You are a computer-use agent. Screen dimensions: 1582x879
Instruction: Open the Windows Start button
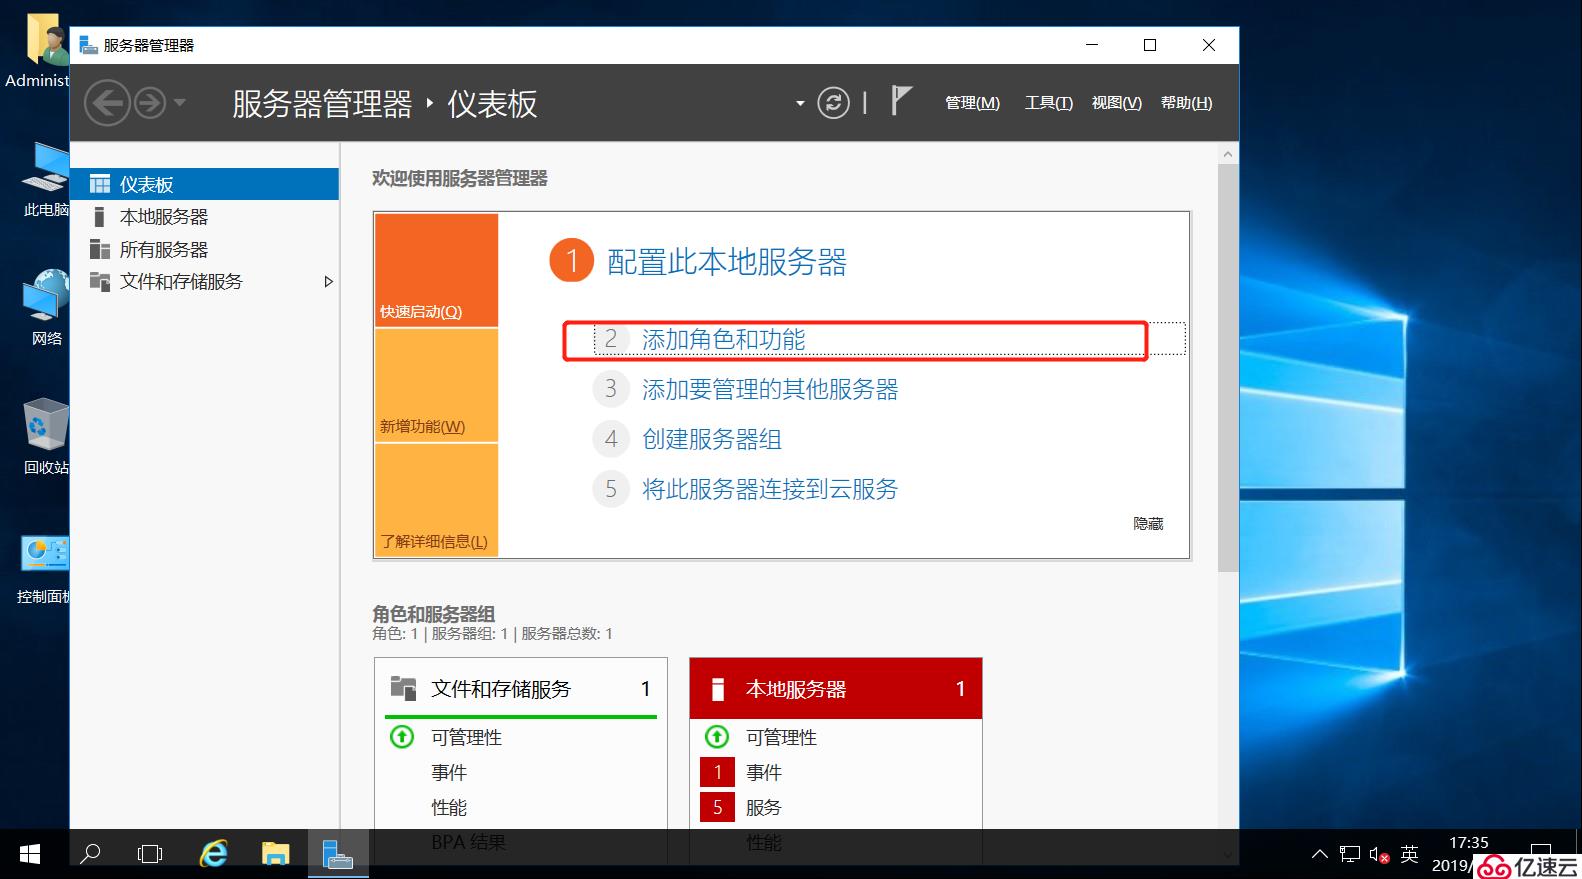(30, 854)
